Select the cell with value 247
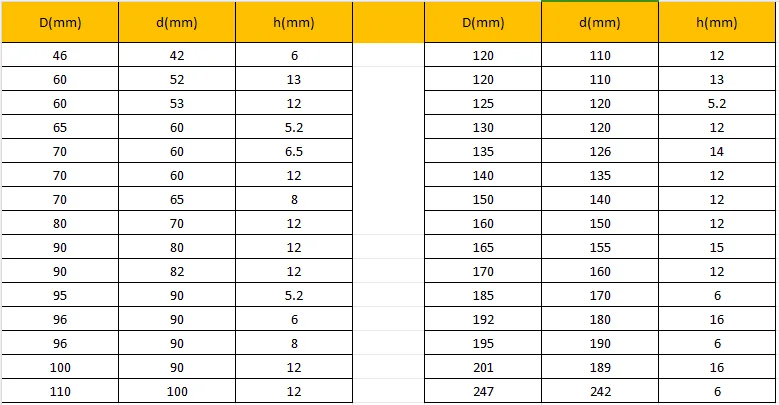The image size is (779, 405). coord(483,391)
